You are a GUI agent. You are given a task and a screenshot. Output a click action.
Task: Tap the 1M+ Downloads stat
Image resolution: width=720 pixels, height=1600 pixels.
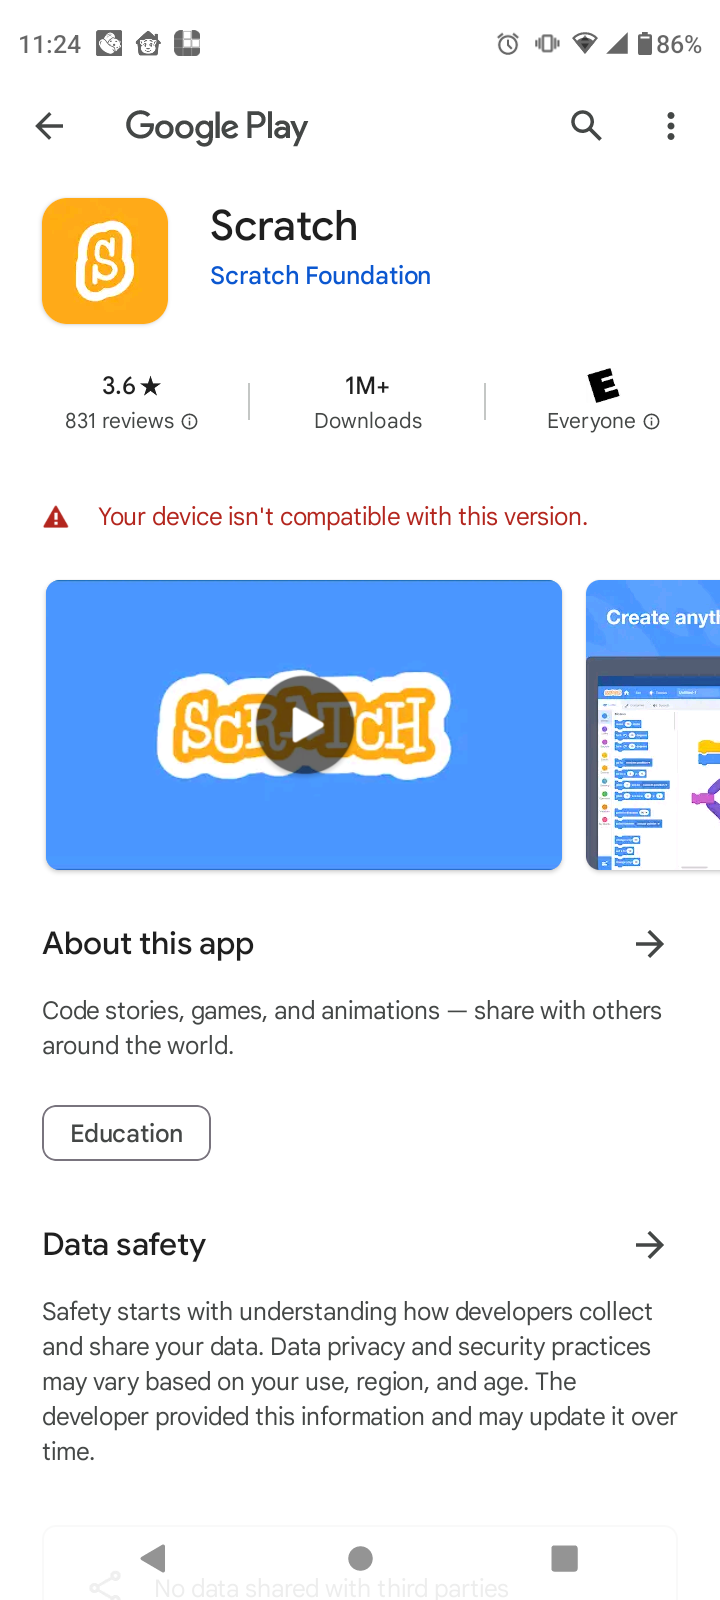[368, 402]
